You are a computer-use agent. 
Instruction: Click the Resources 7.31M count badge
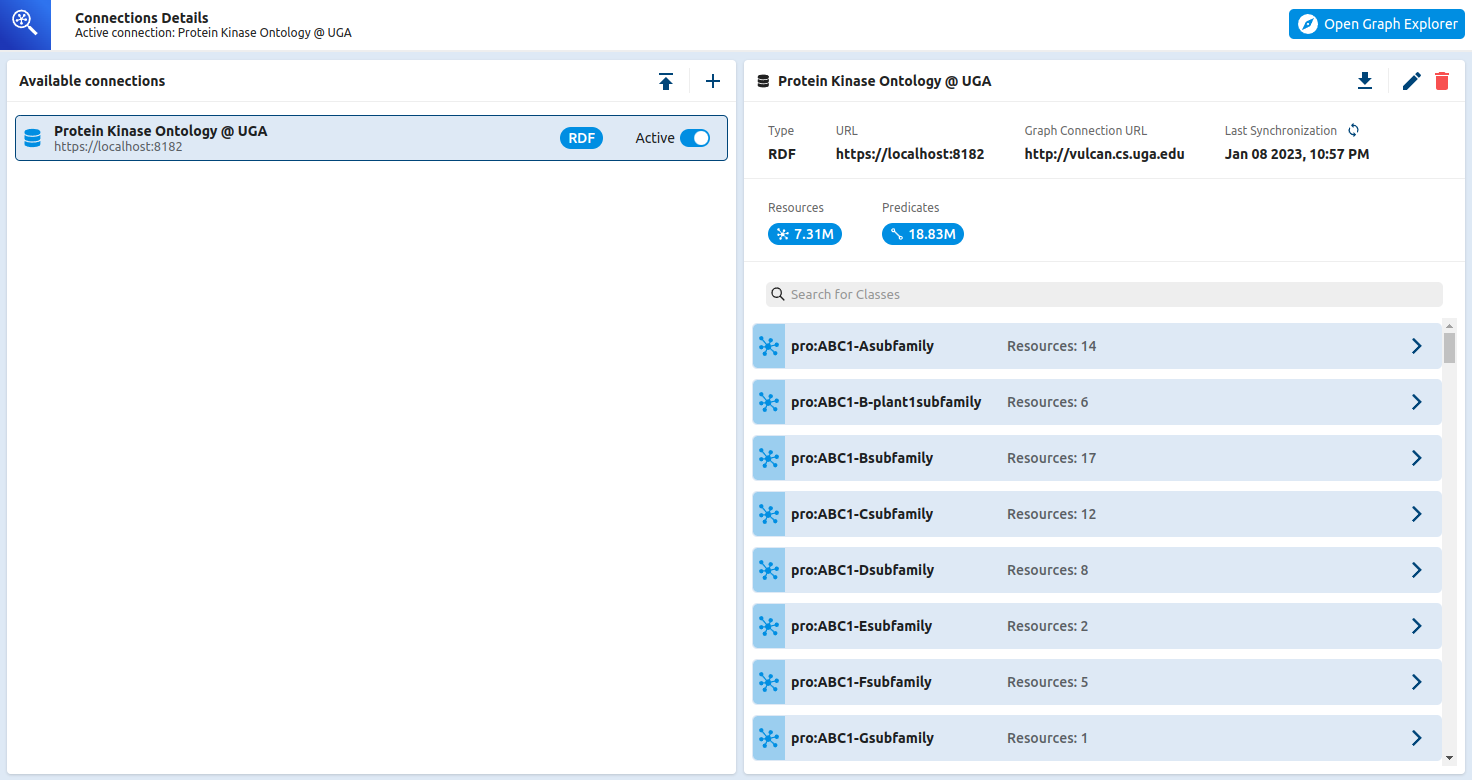click(805, 234)
